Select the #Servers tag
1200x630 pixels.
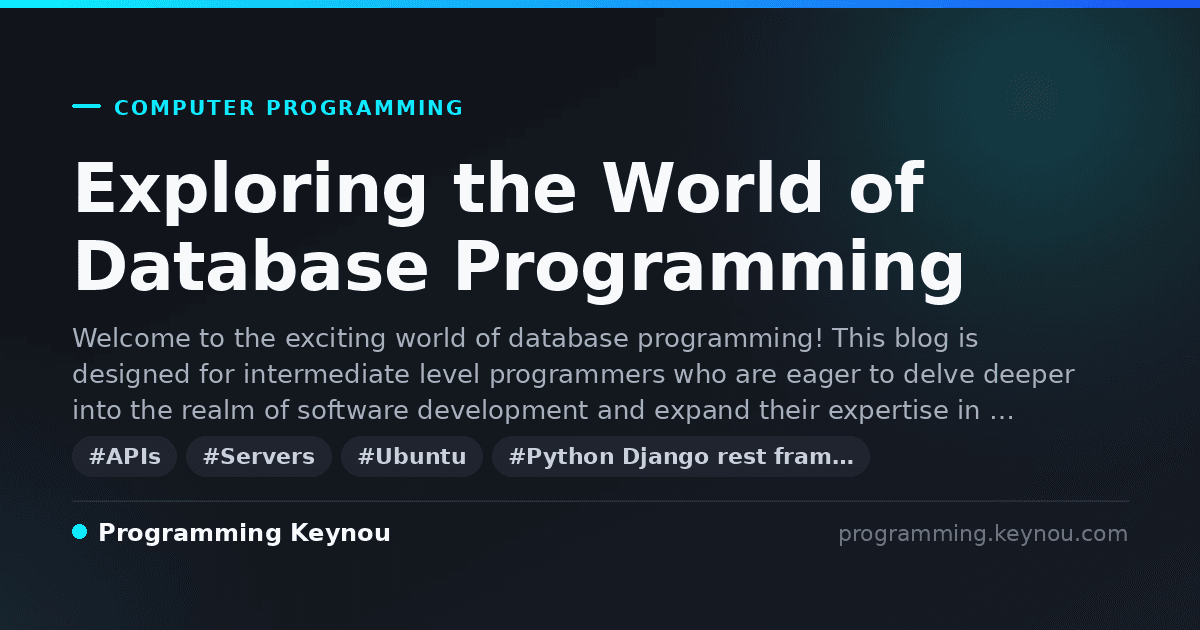[258, 457]
